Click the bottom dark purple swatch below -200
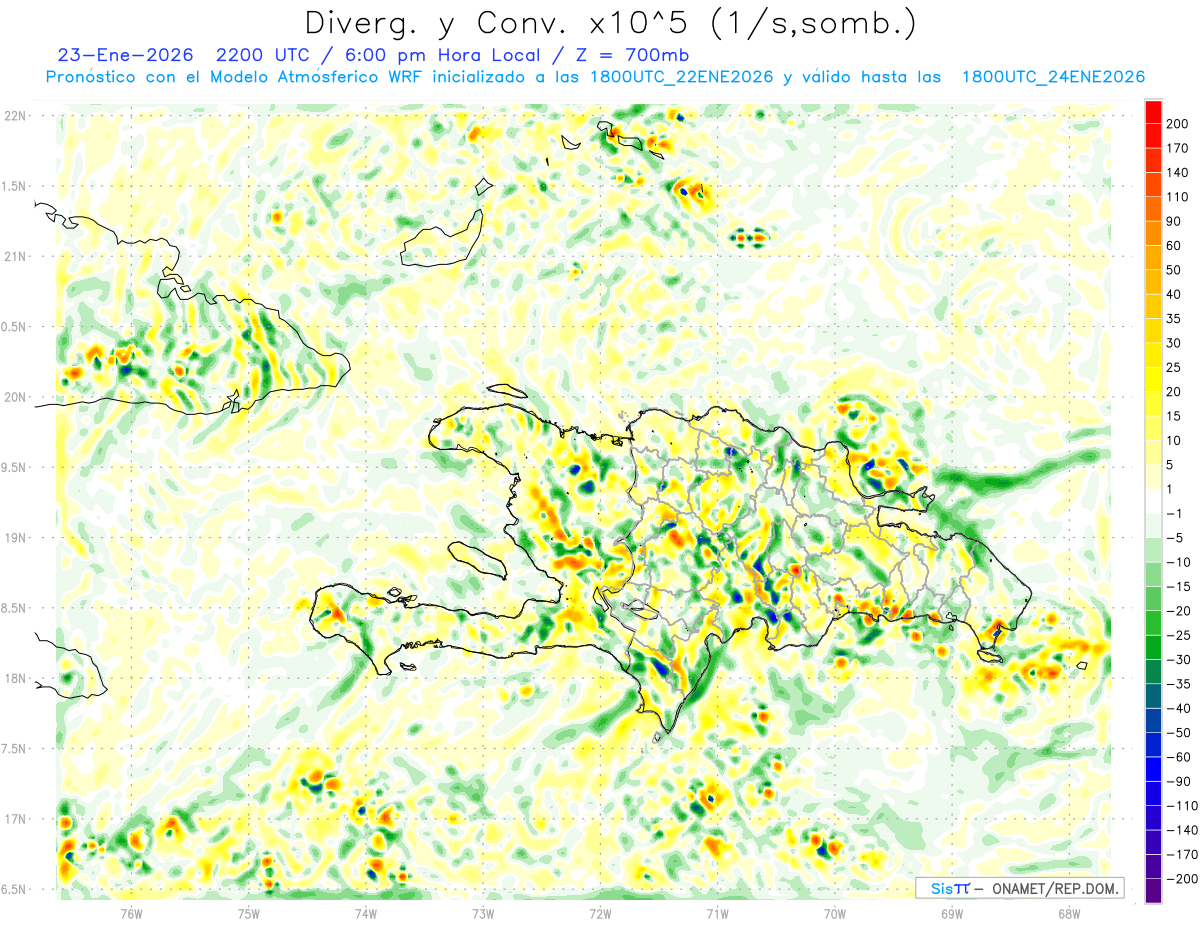 tap(1153, 891)
